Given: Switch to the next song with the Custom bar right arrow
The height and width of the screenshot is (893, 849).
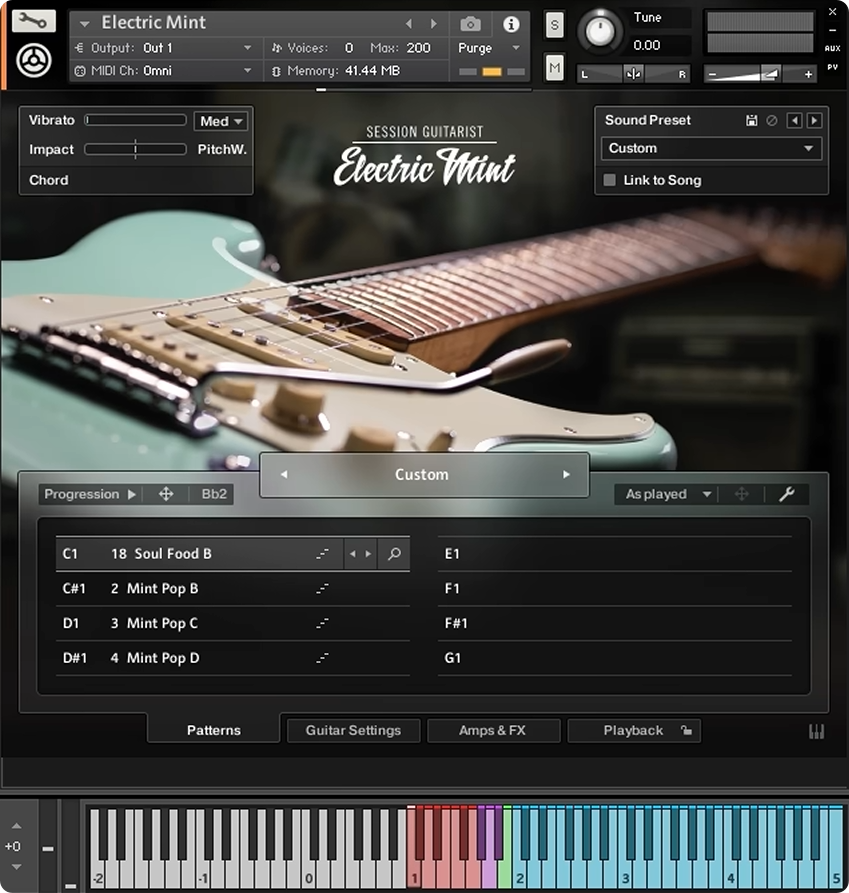Looking at the screenshot, I should (566, 474).
